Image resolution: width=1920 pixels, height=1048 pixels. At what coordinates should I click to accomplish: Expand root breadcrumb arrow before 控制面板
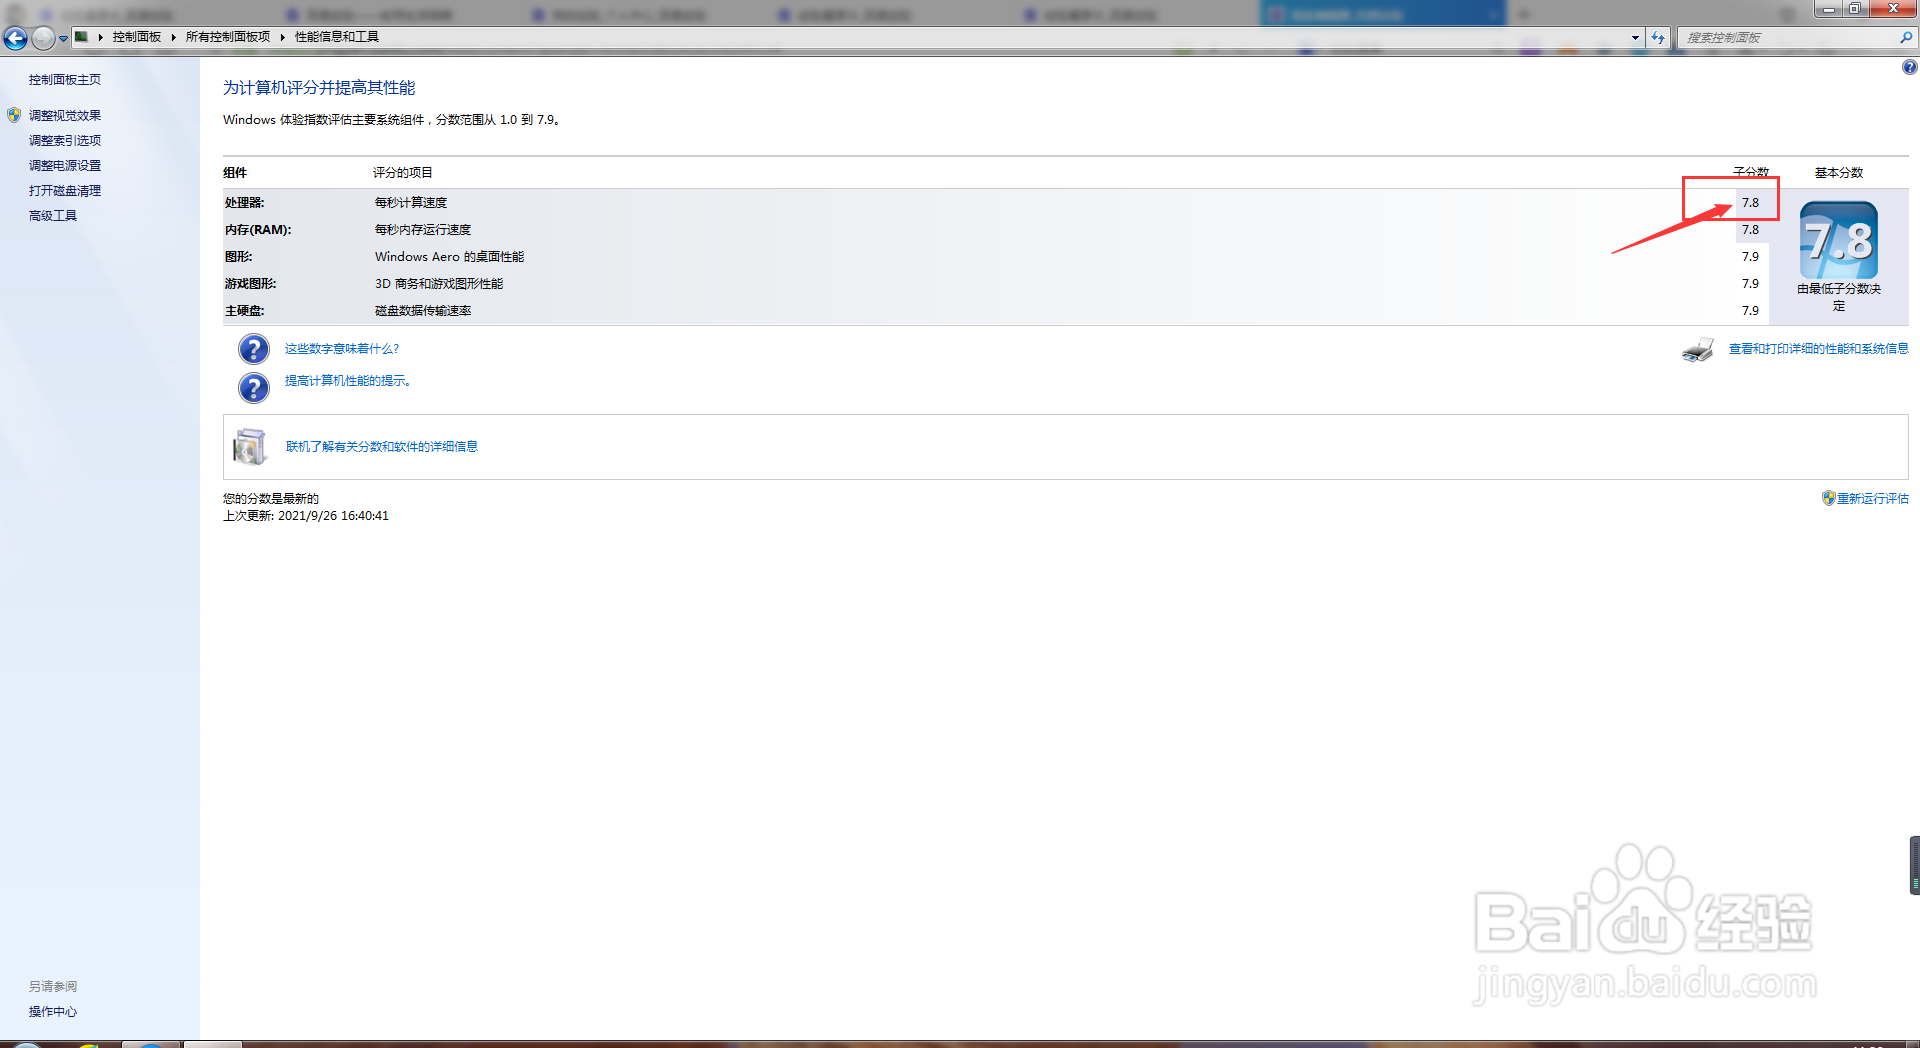(x=101, y=37)
